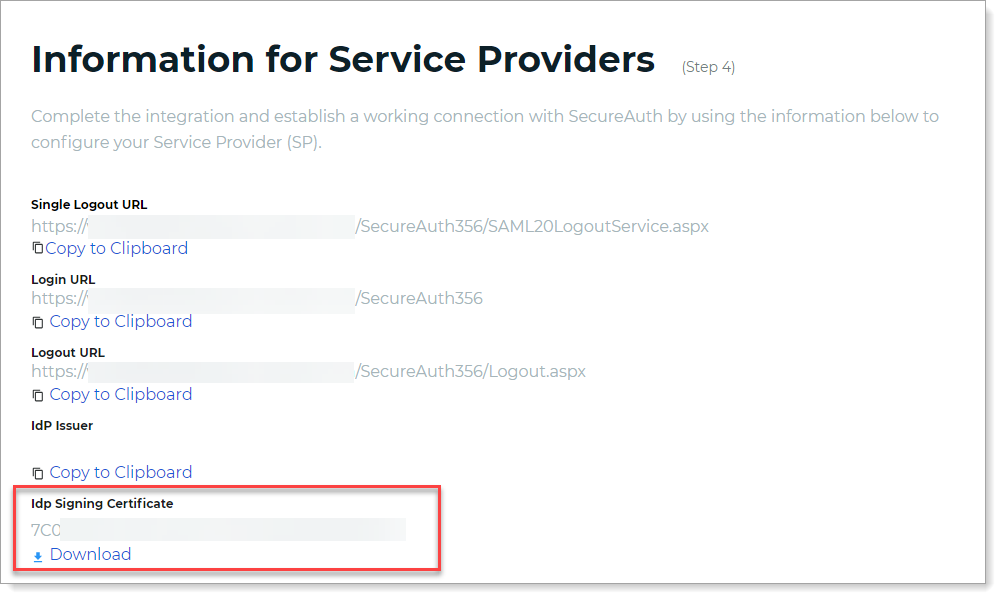The width and height of the screenshot is (1001, 599).
Task: Click the copy icon under IdP Issuer
Action: 38,473
